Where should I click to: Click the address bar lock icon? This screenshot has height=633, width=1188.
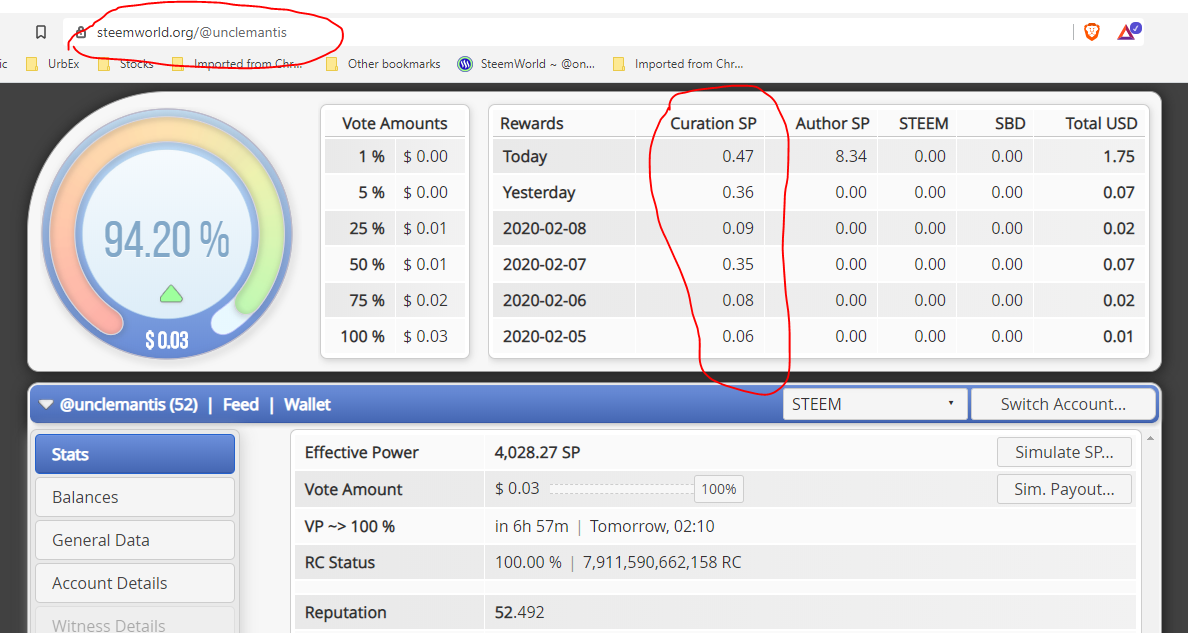(81, 32)
